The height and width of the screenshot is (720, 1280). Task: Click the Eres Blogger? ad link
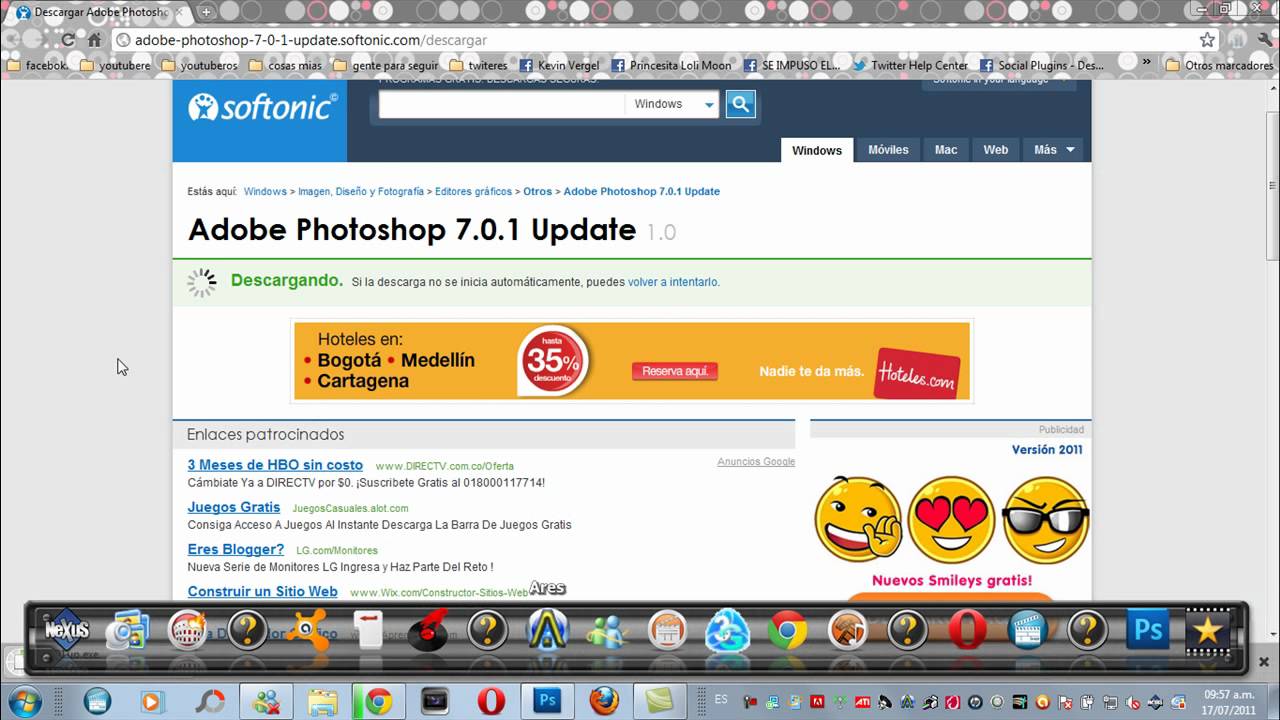tap(236, 549)
